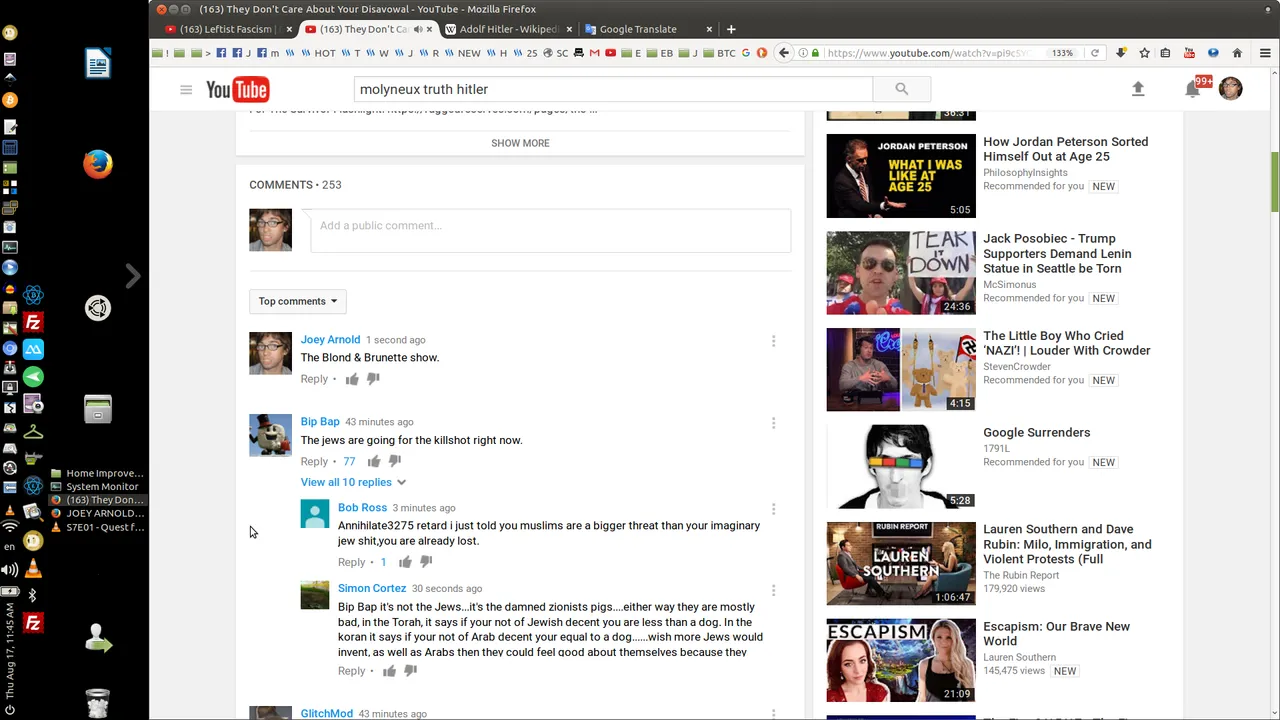Like Bip Bap's comment

pyautogui.click(x=374, y=461)
